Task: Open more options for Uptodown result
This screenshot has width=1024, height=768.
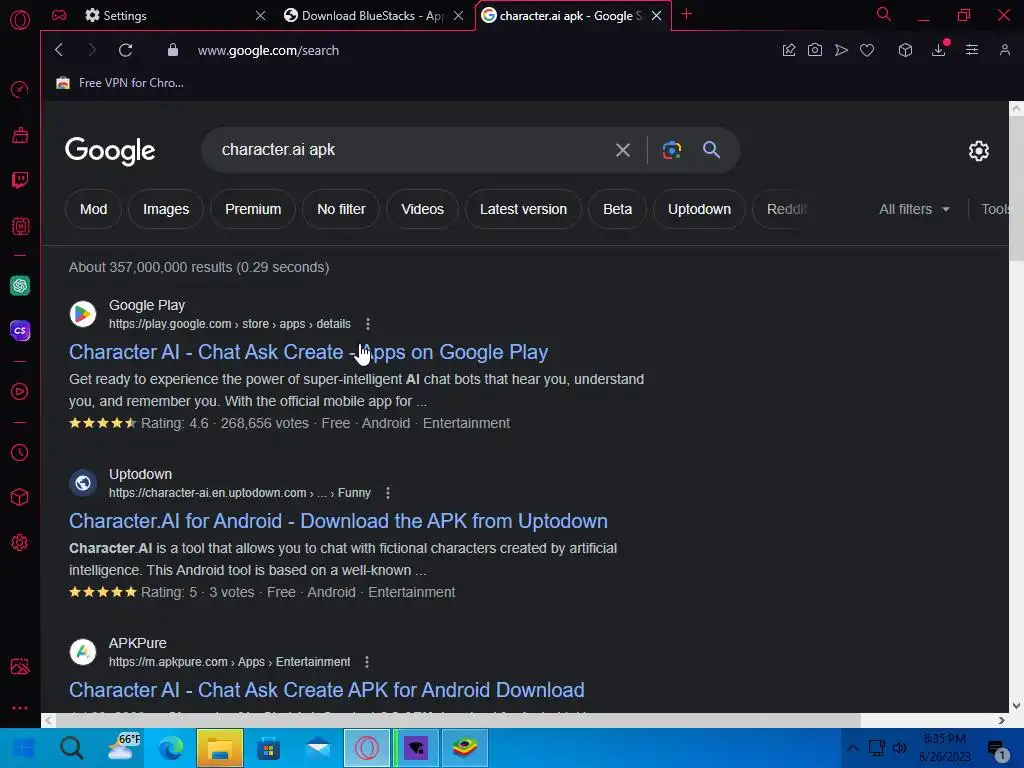Action: coord(387,493)
